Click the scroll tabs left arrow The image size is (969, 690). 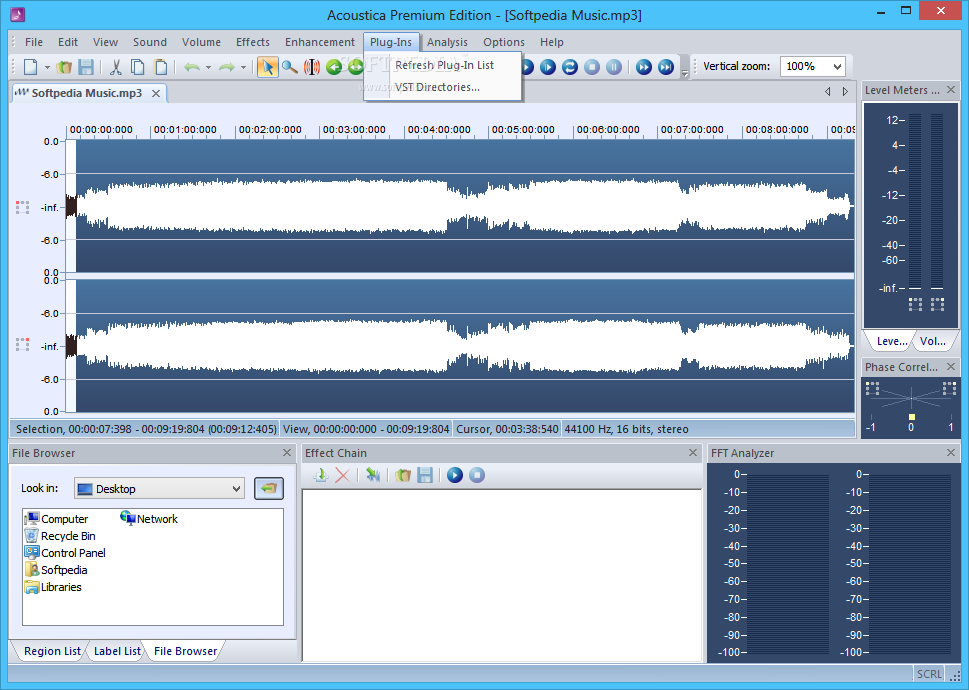827,91
